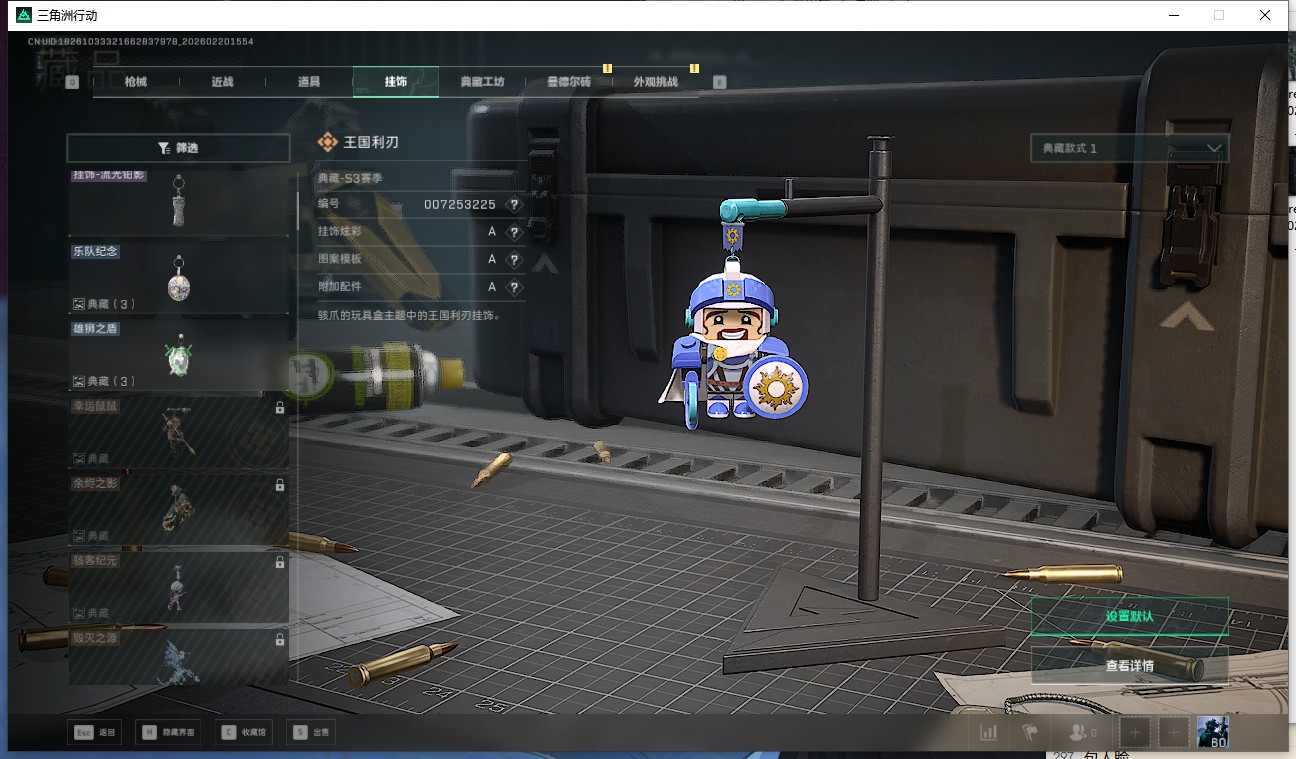
Task: Open the 筛选 filter panel
Action: [178, 148]
